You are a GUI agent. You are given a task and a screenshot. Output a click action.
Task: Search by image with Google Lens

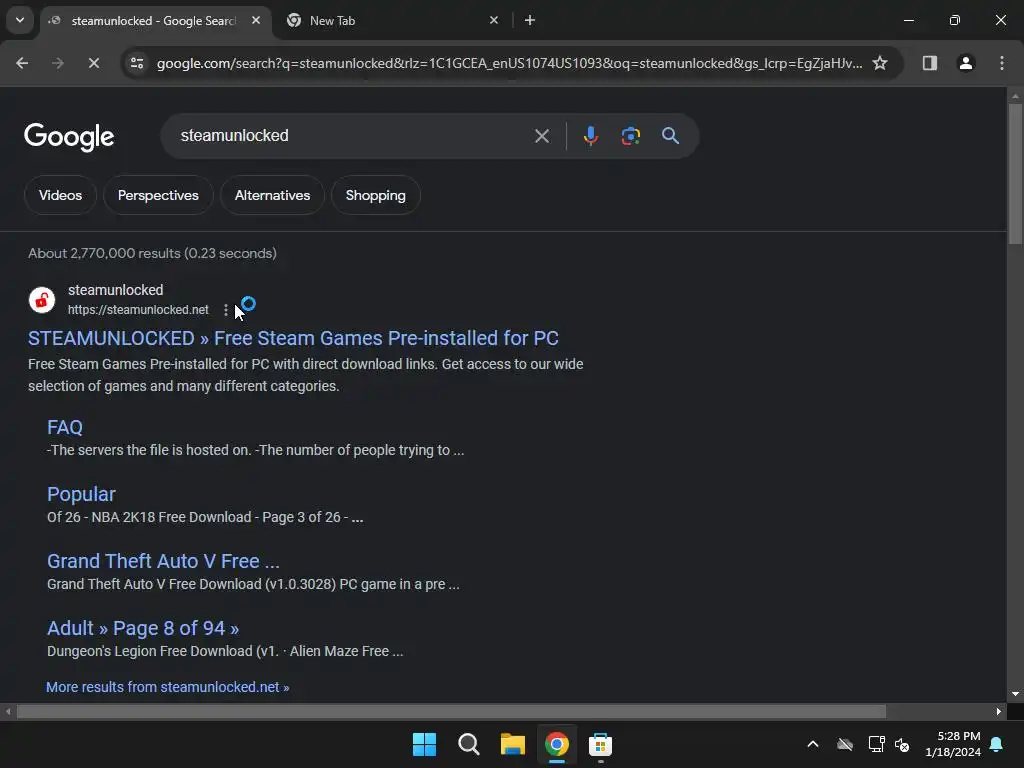click(x=630, y=136)
